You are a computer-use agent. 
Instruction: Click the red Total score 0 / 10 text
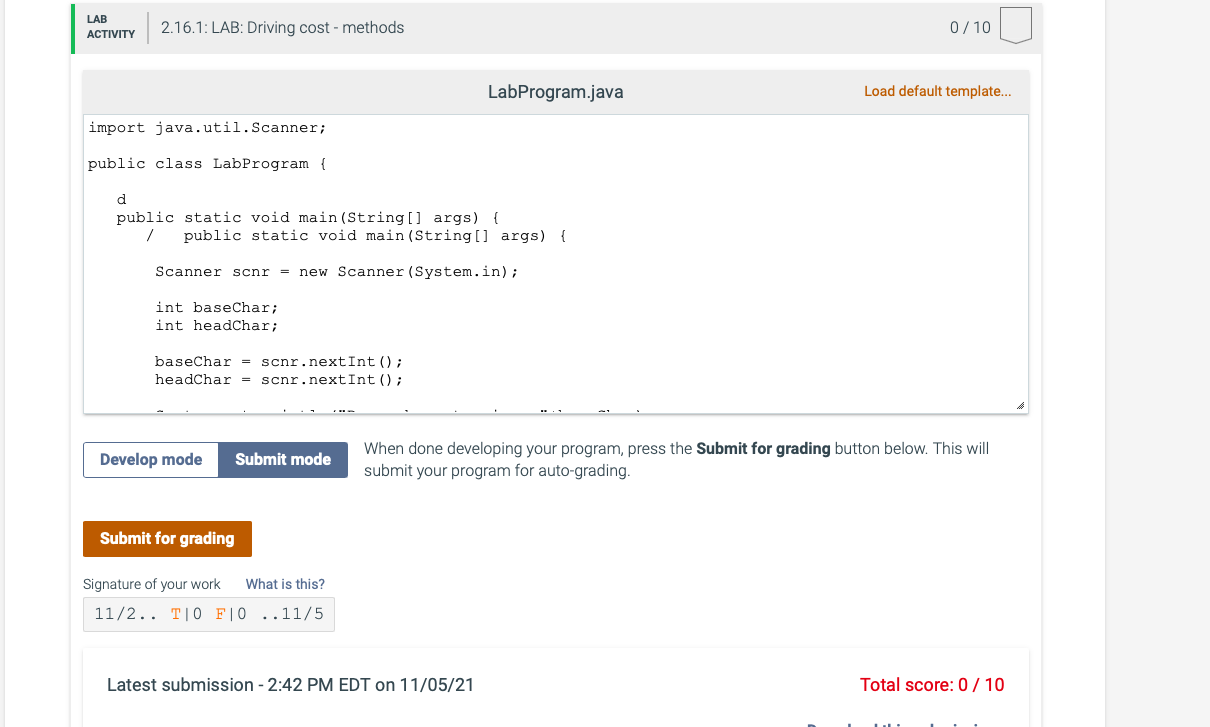click(x=932, y=685)
